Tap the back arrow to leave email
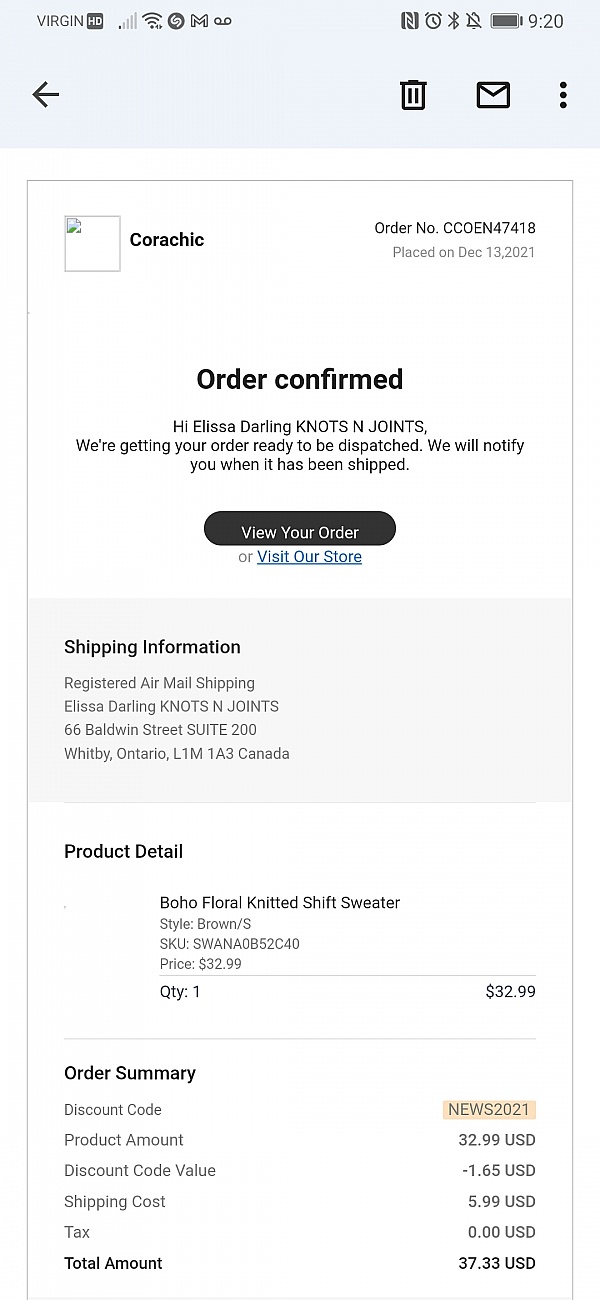Image resolution: width=600 pixels, height=1300 pixels. point(46,95)
